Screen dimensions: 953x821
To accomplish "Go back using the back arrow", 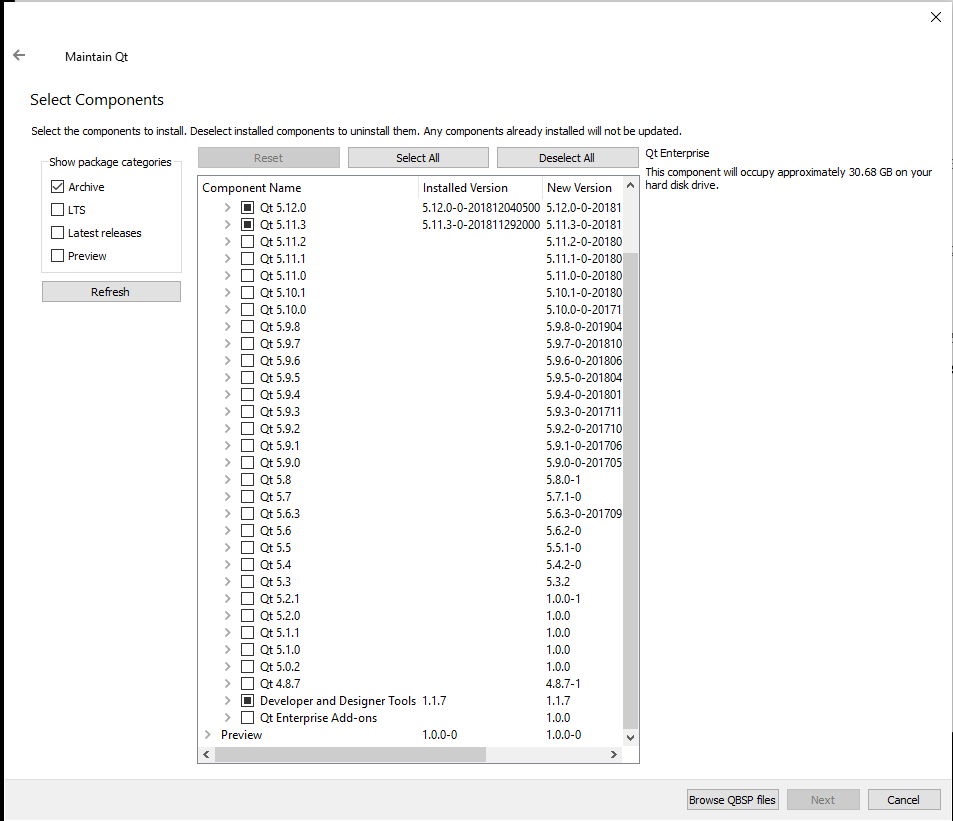I will (x=19, y=55).
